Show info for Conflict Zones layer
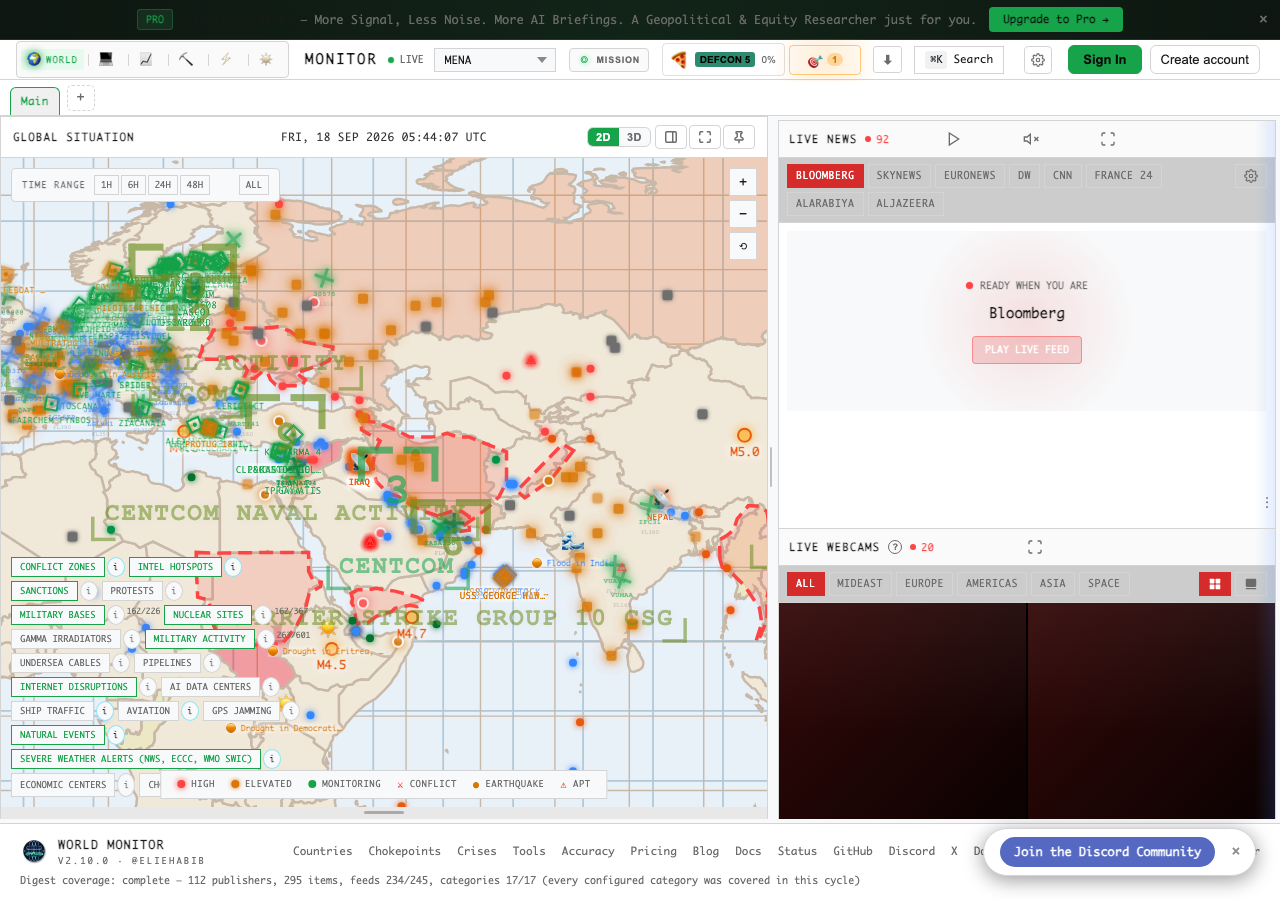The image size is (1280, 900). 115,567
